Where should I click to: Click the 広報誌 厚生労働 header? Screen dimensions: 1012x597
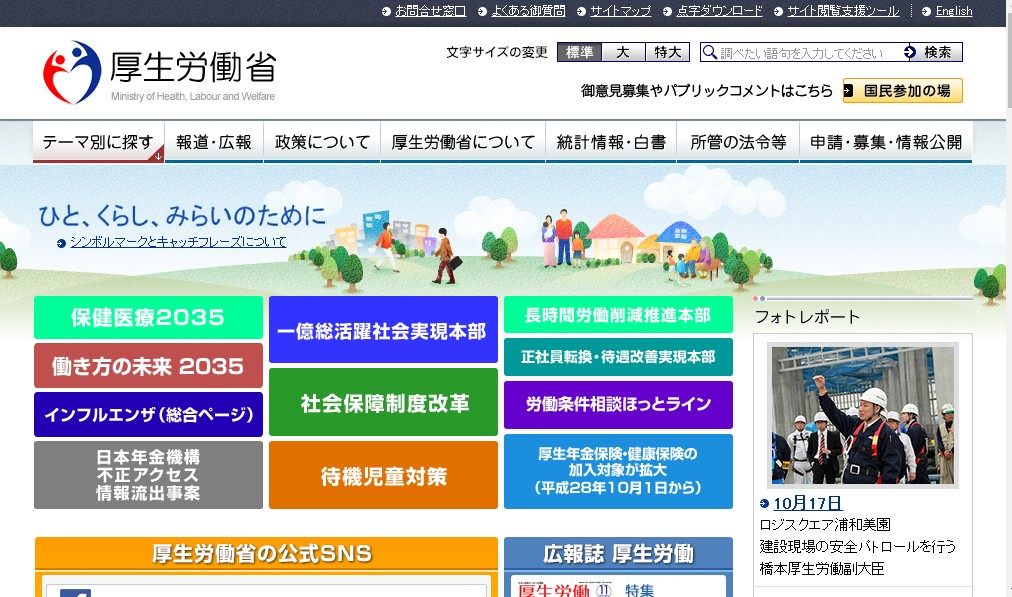pyautogui.click(x=618, y=553)
